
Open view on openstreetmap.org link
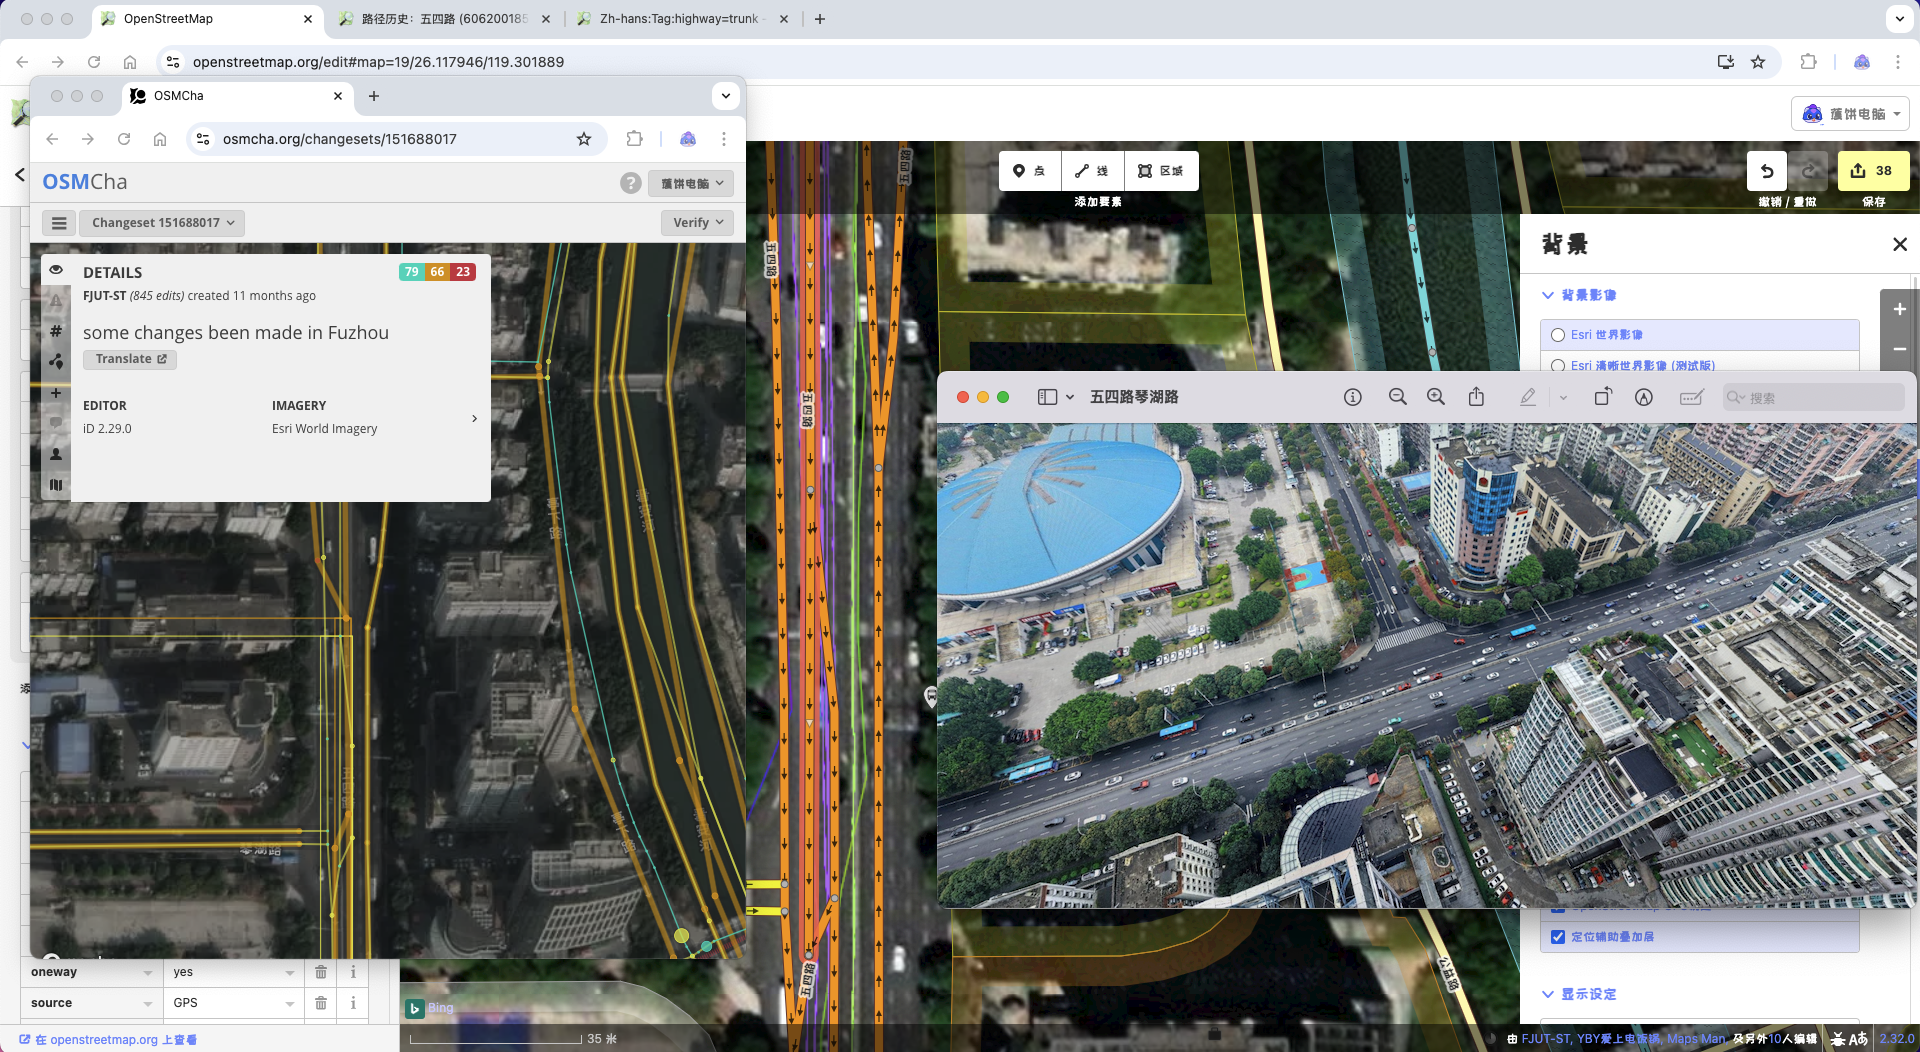108,1040
